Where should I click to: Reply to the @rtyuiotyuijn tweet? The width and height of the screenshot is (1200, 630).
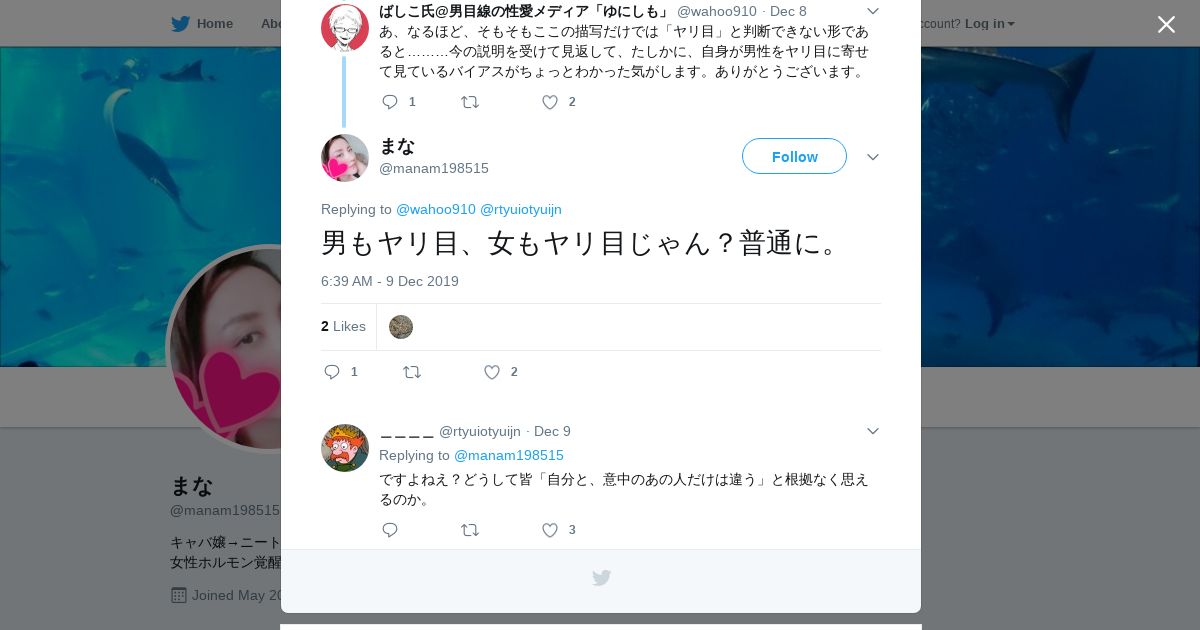point(390,530)
